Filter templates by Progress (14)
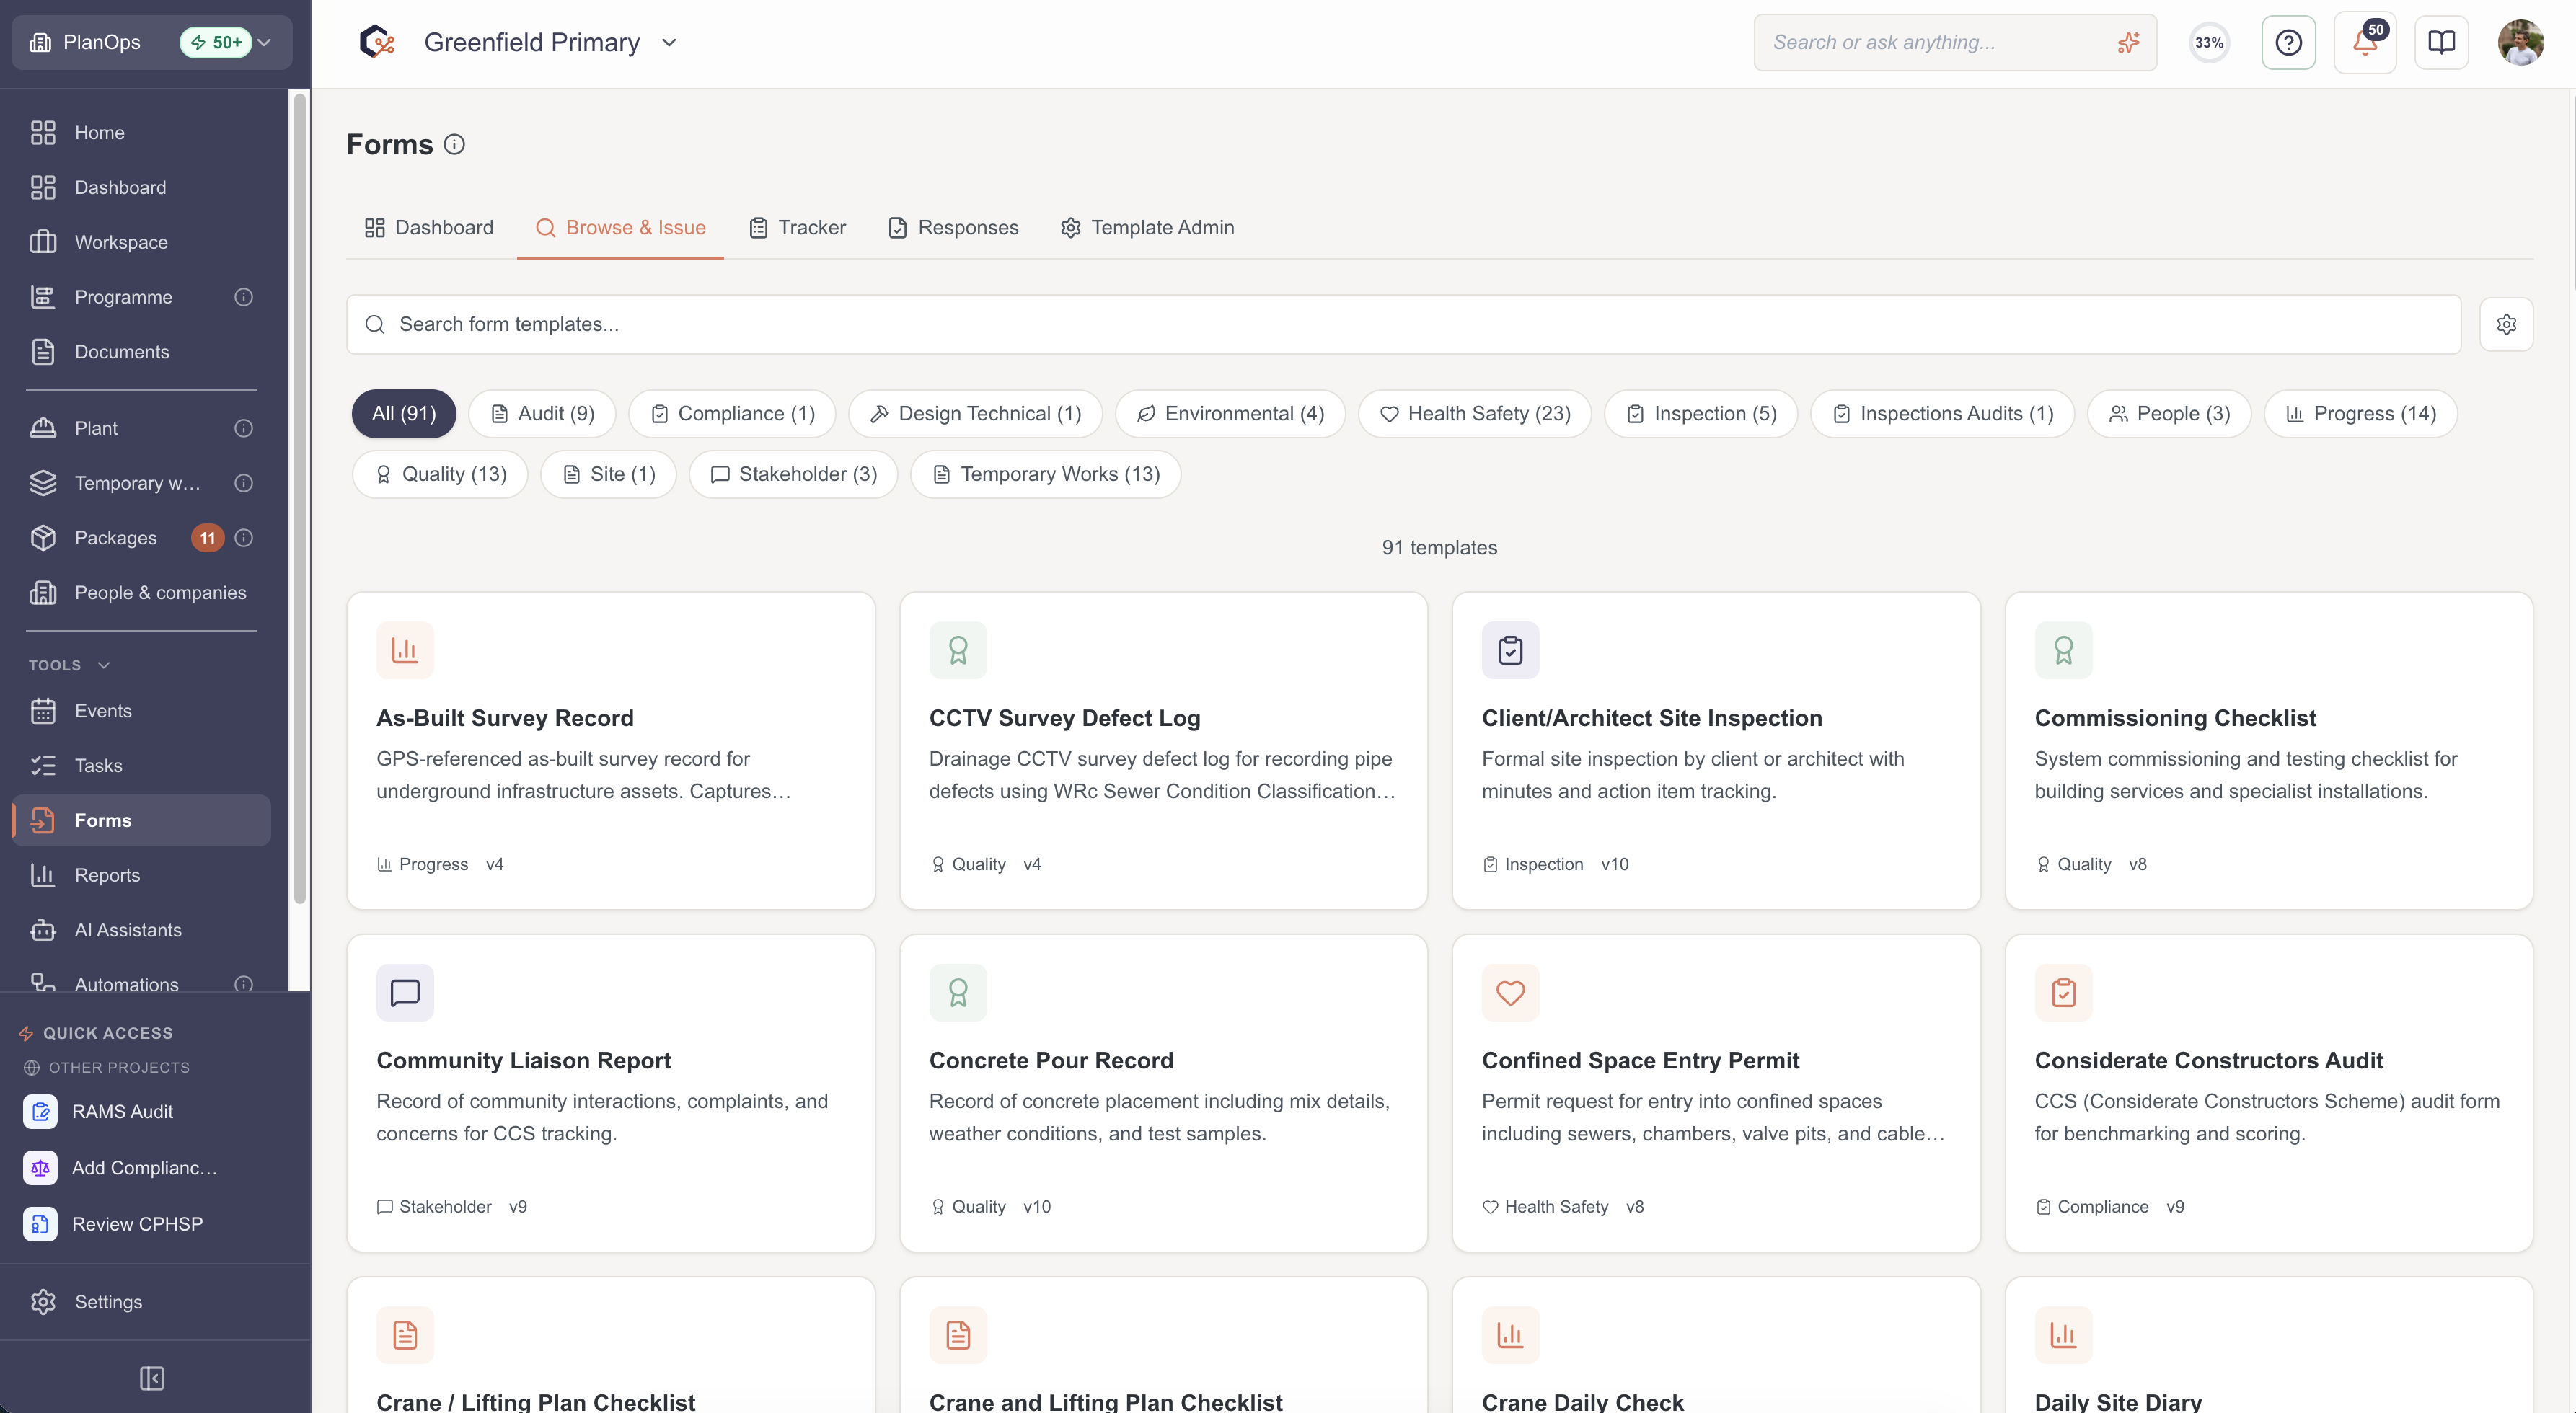This screenshot has width=2576, height=1413. [2360, 413]
